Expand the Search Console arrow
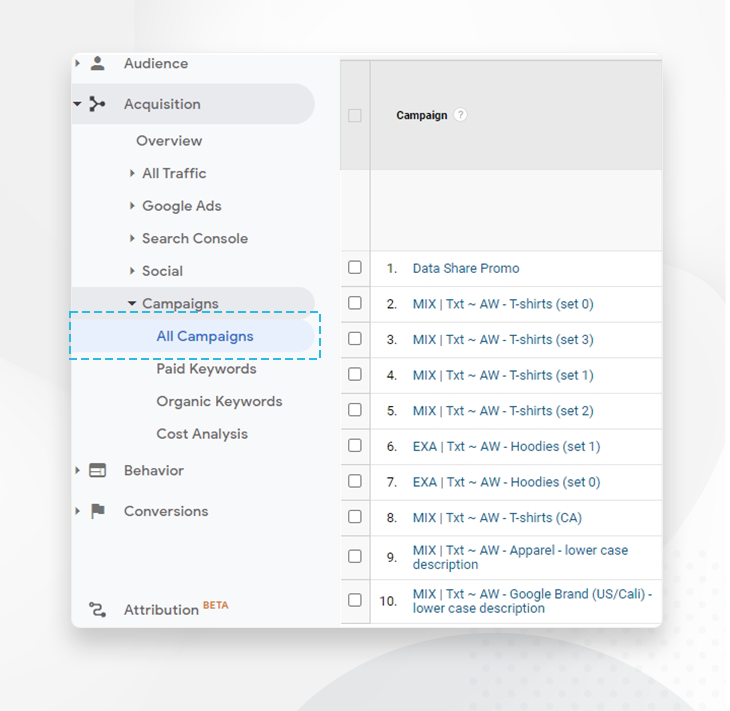Image resolution: width=730 pixels, height=711 pixels. coord(132,239)
